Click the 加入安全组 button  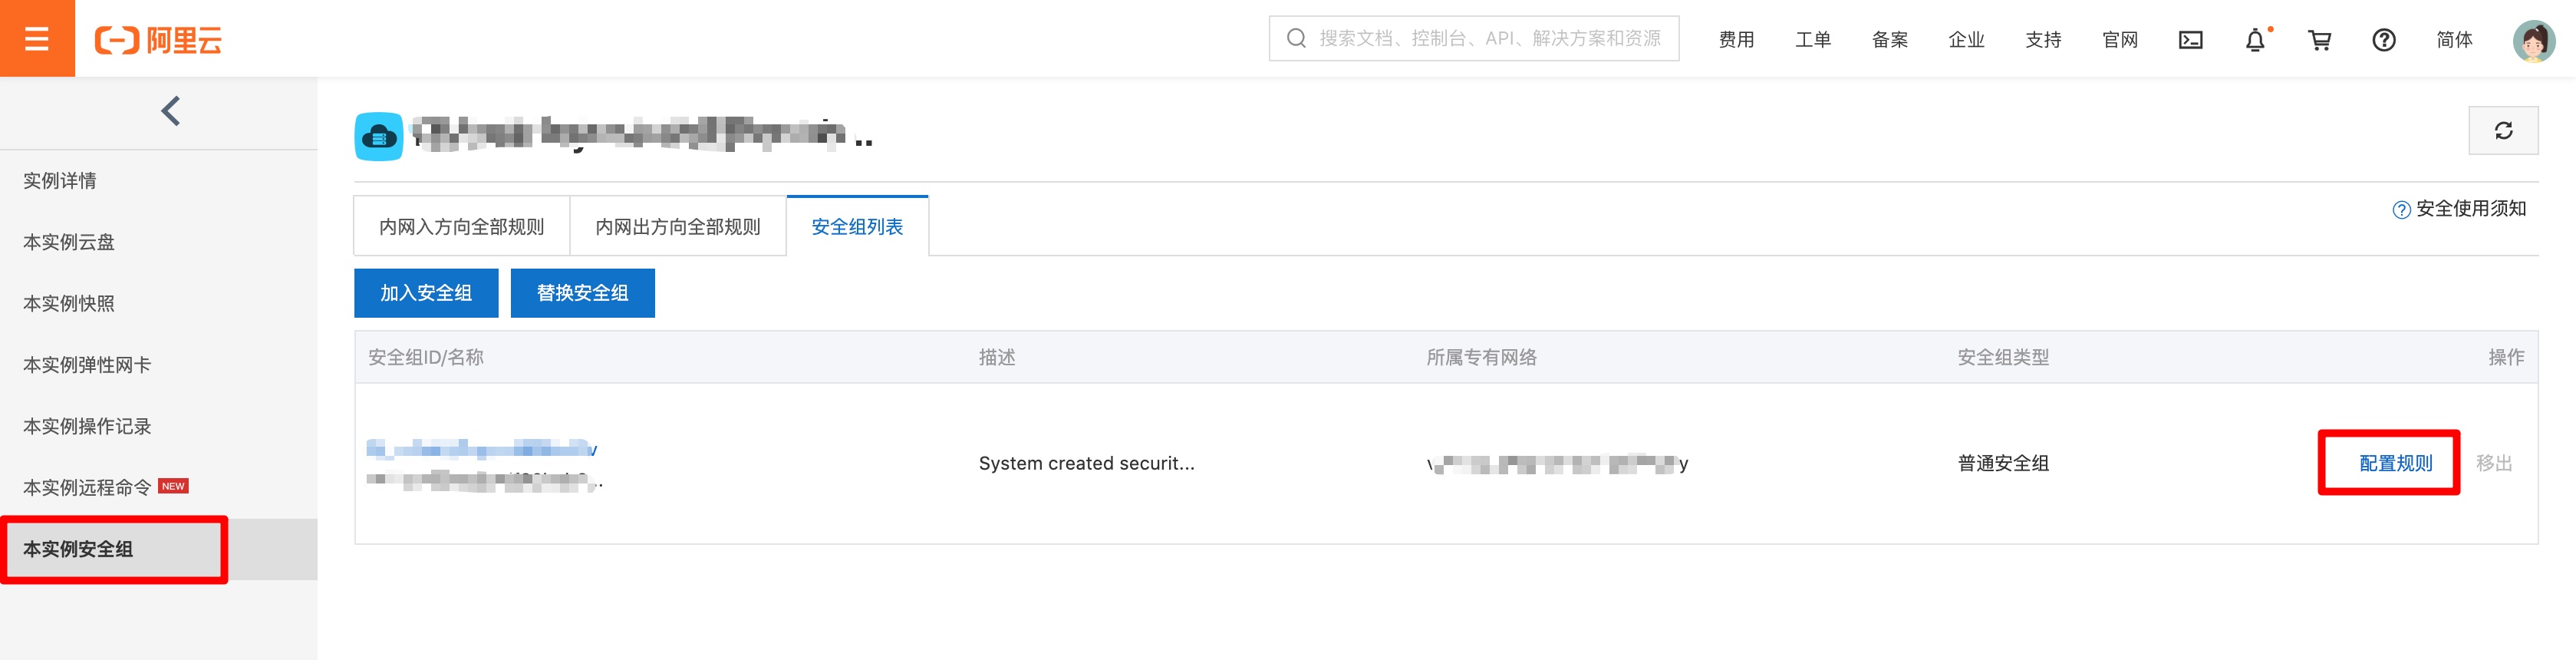(426, 293)
